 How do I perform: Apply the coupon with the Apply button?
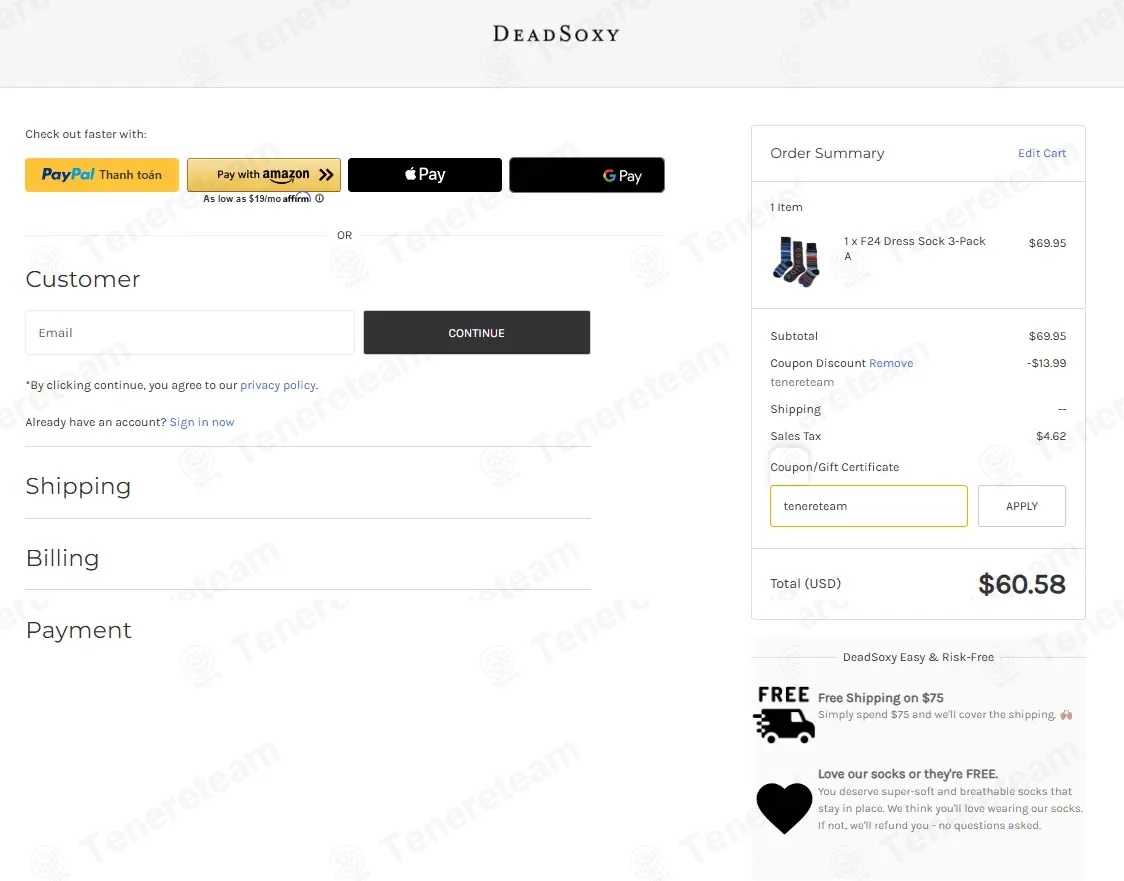[x=1021, y=506]
